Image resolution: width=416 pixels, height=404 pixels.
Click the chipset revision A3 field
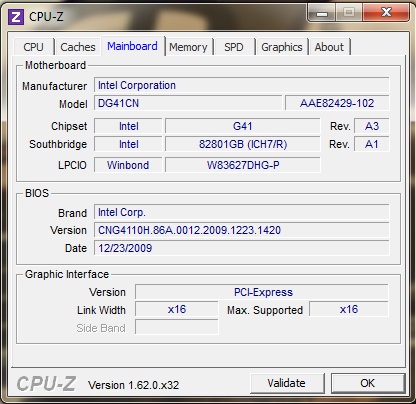click(372, 126)
